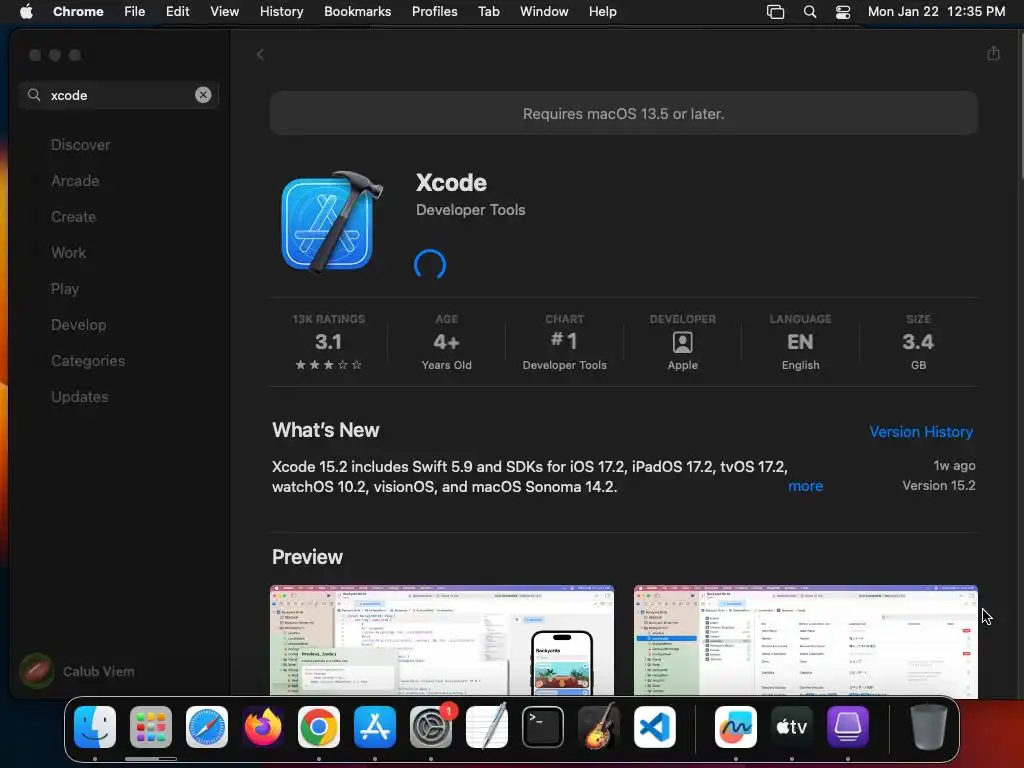Viewport: 1024px width, 768px height.
Task: Open the Discover section
Action: point(80,145)
